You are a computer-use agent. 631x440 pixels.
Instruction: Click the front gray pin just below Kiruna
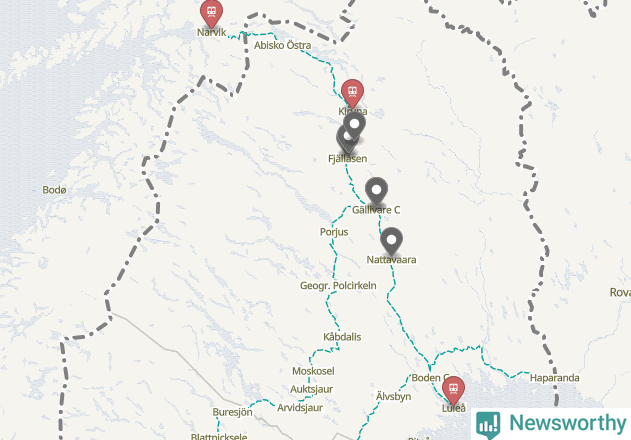(x=354, y=125)
